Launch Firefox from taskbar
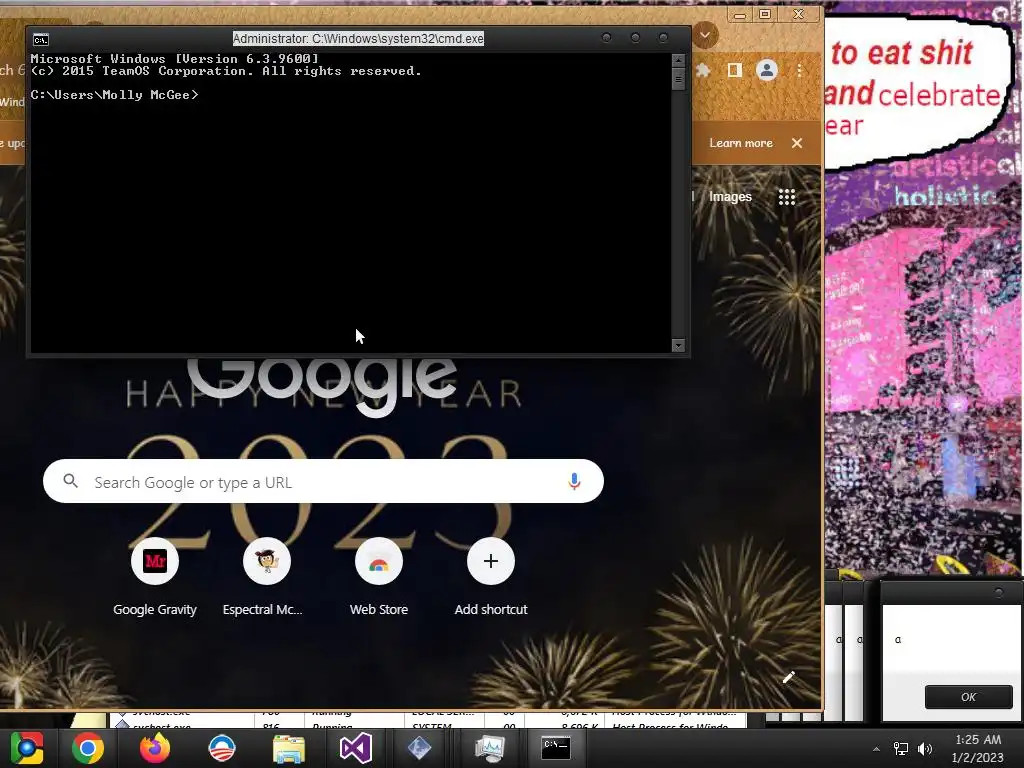The height and width of the screenshot is (768, 1024). (155, 748)
